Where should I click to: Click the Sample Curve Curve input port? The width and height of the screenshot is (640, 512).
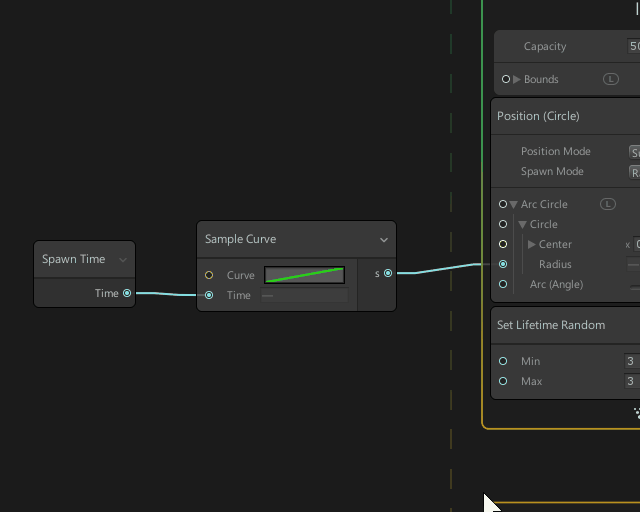click(209, 275)
